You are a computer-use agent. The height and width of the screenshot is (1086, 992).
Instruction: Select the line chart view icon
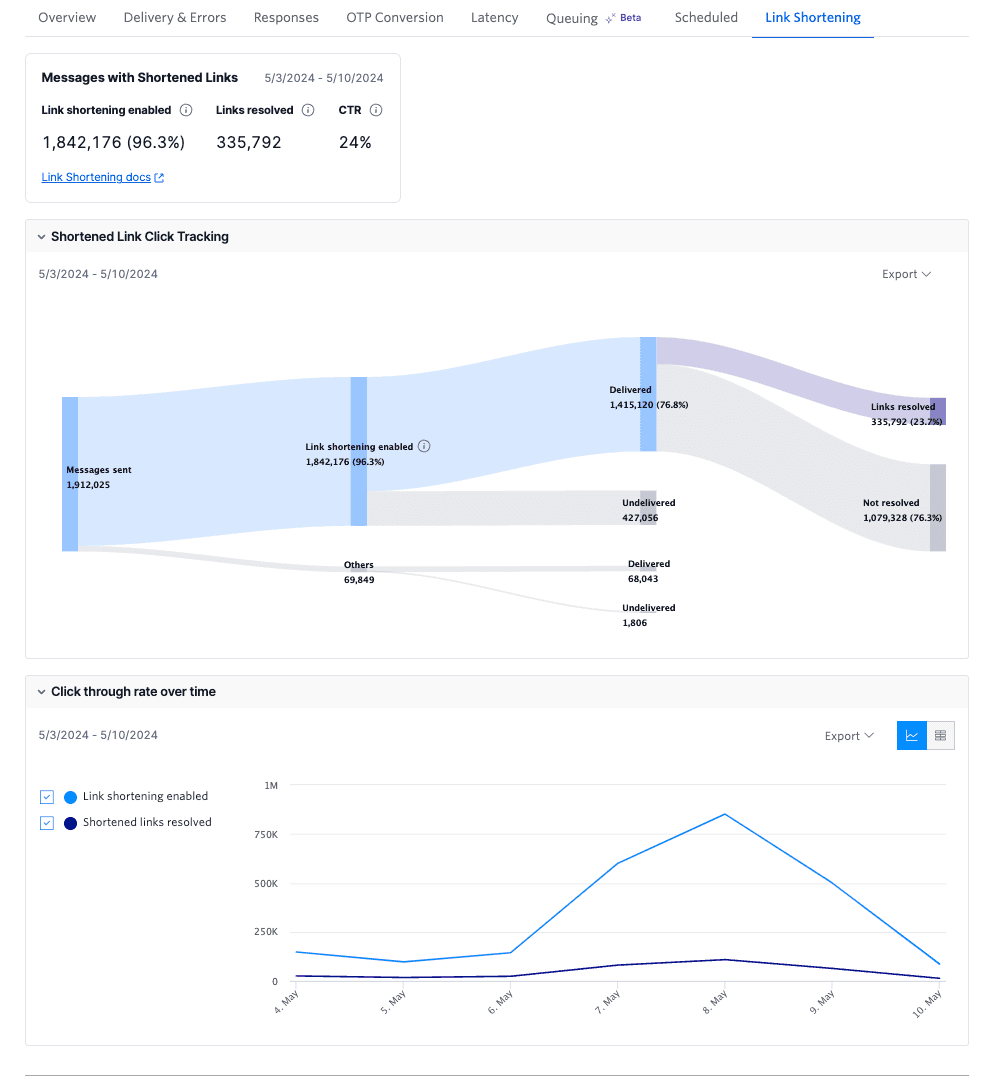[911, 735]
